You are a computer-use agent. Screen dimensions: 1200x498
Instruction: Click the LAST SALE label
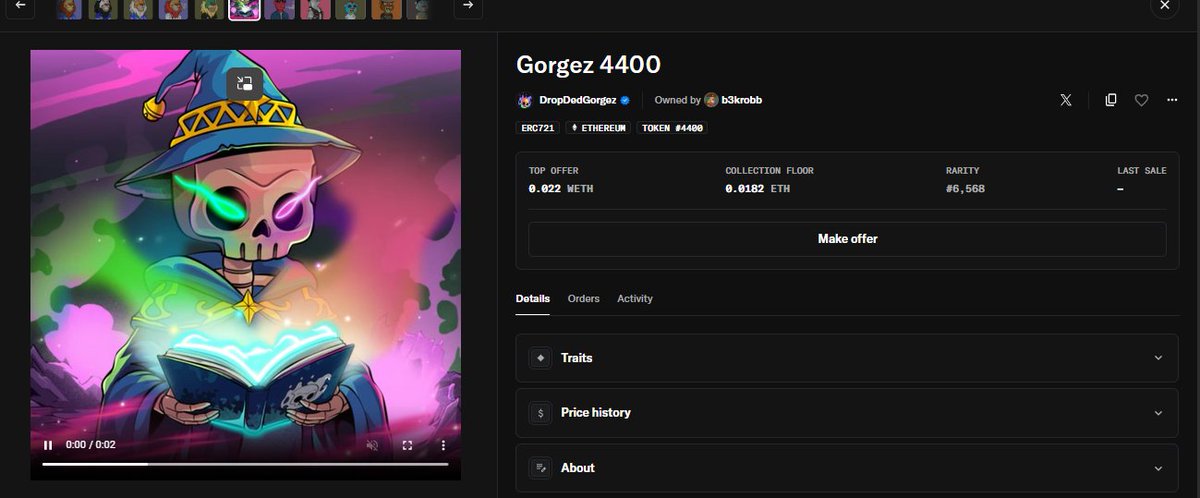coord(1142,171)
